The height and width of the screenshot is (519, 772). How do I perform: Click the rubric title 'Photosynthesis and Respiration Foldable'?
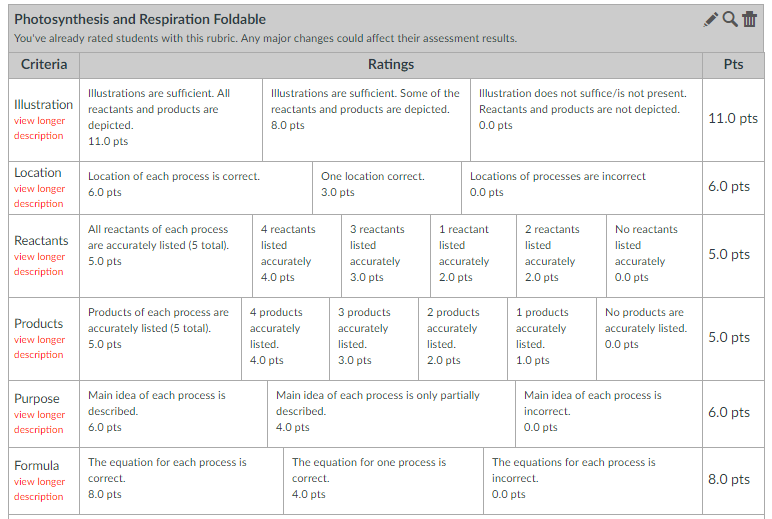coord(140,19)
